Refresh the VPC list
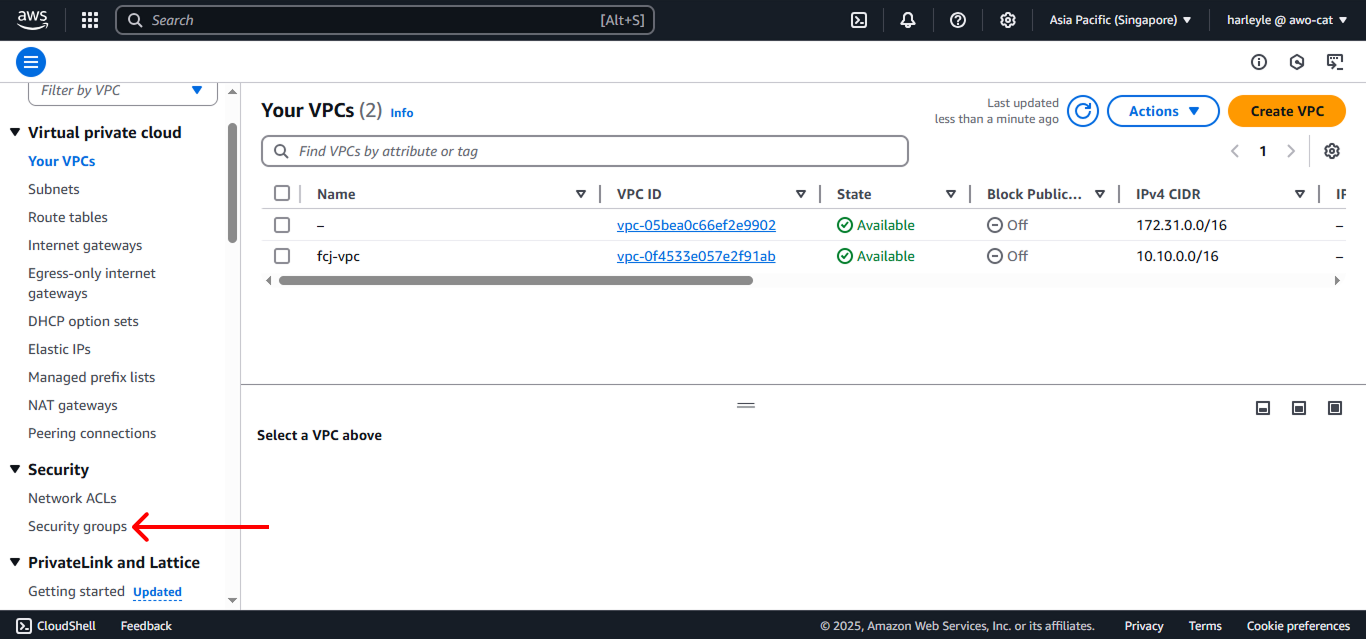This screenshot has height=639, width=1366. pos(1083,111)
